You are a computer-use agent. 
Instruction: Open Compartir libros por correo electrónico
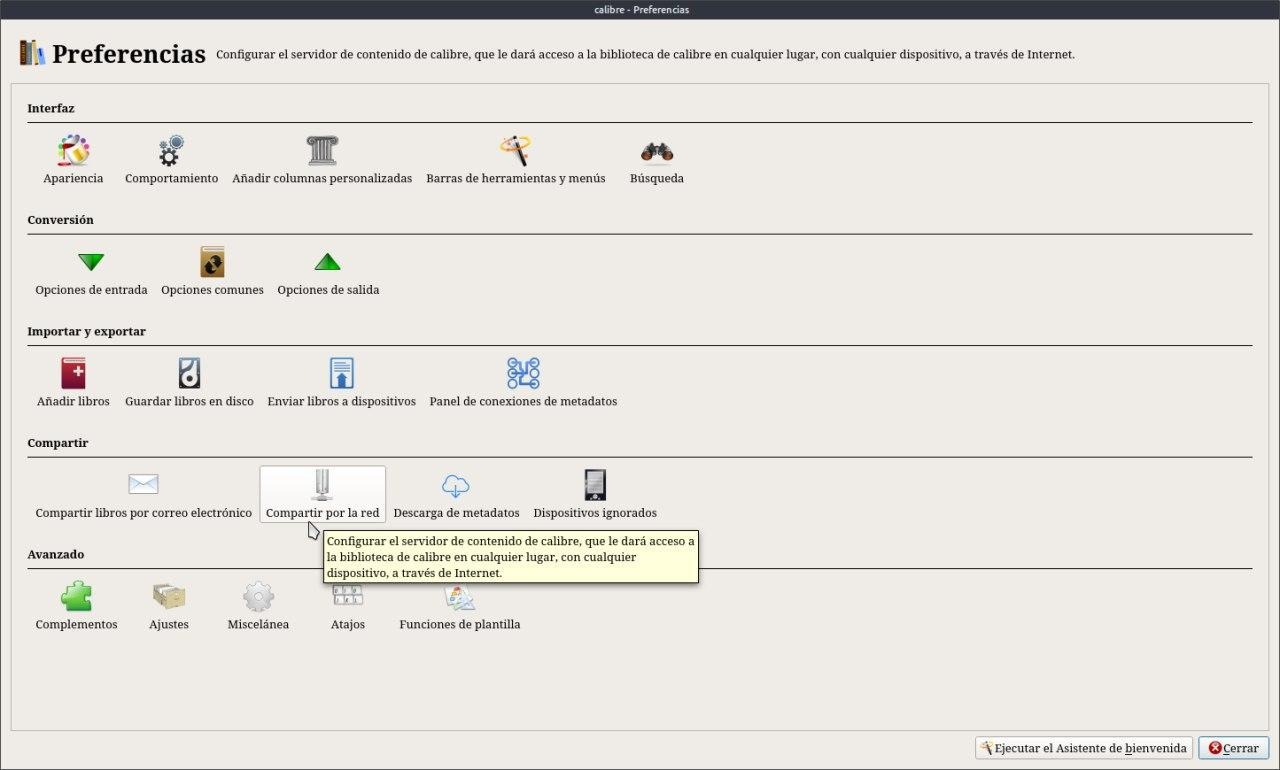(144, 496)
